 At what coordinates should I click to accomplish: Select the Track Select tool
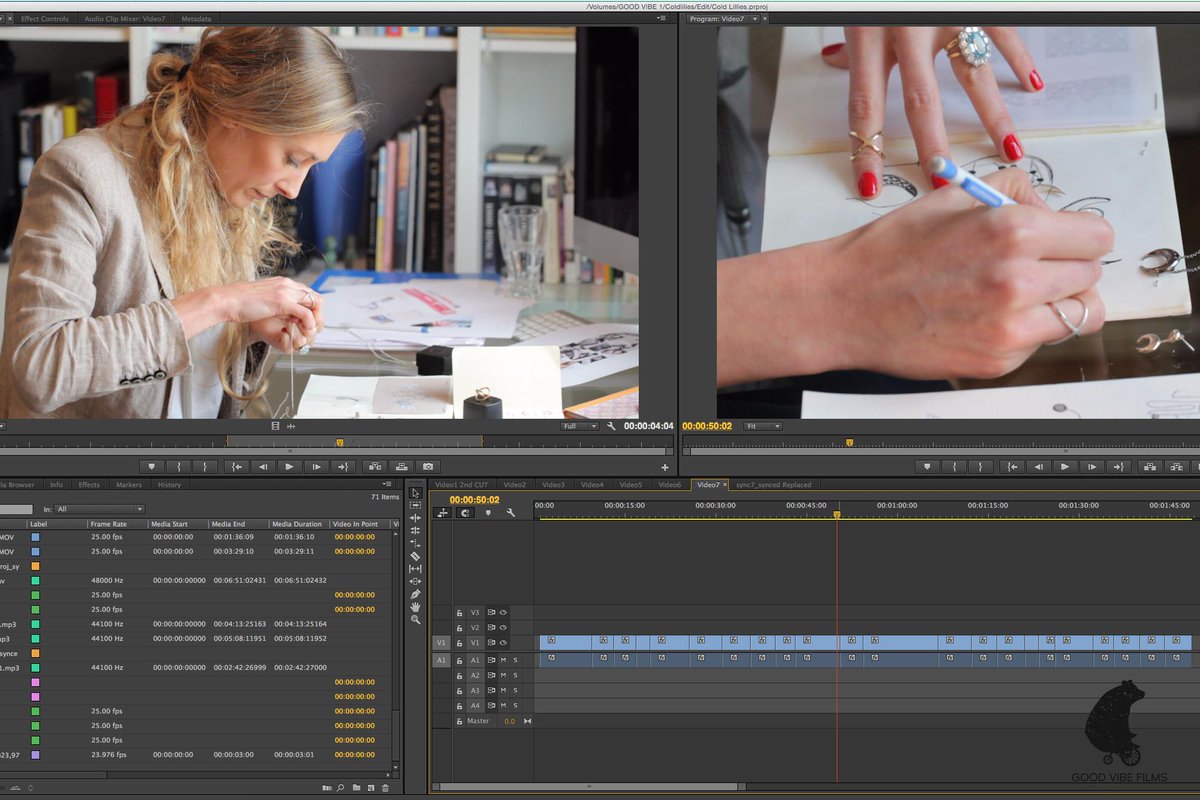415,505
